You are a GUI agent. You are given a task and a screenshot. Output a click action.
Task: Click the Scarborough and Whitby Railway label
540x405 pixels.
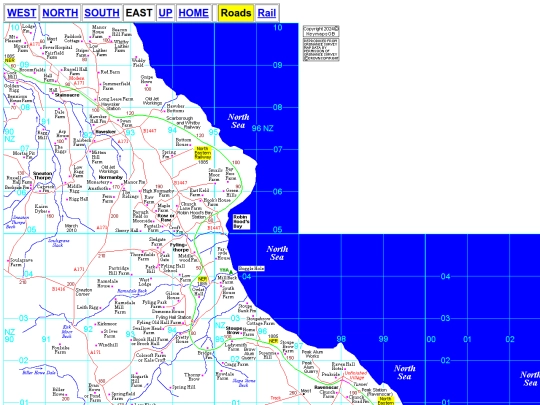tap(185, 123)
